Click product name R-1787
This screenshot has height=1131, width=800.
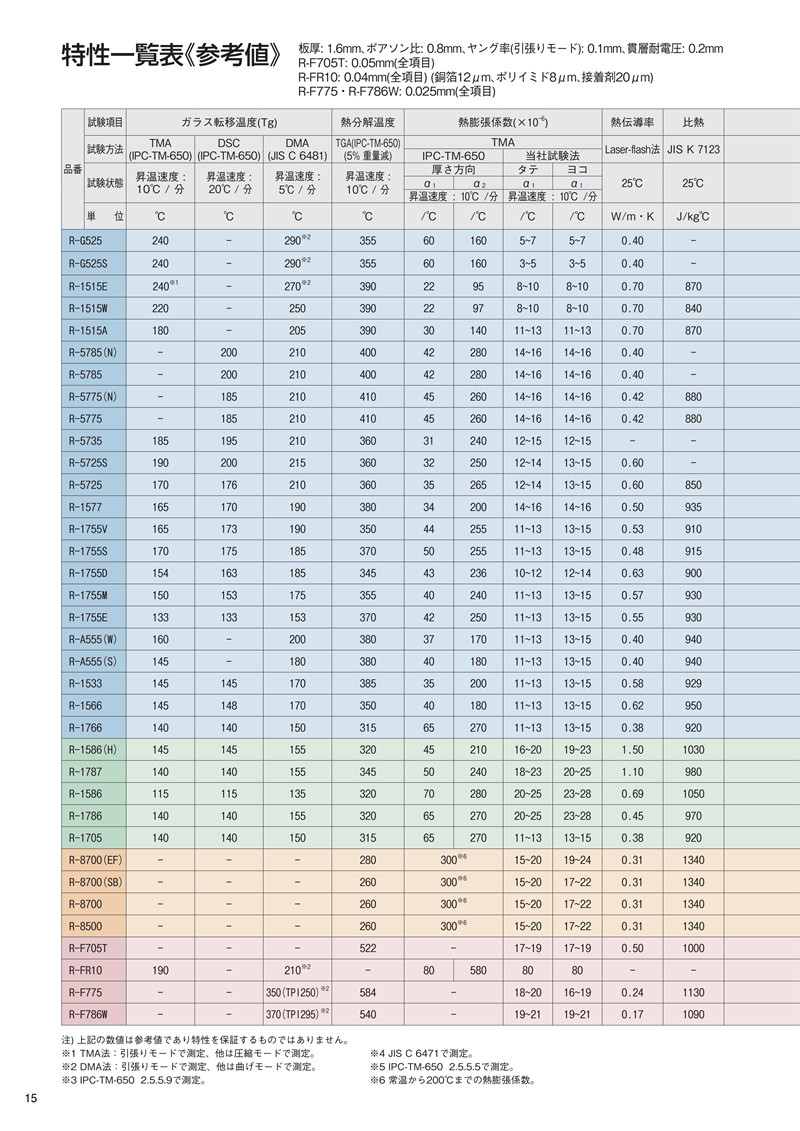click(x=86, y=772)
